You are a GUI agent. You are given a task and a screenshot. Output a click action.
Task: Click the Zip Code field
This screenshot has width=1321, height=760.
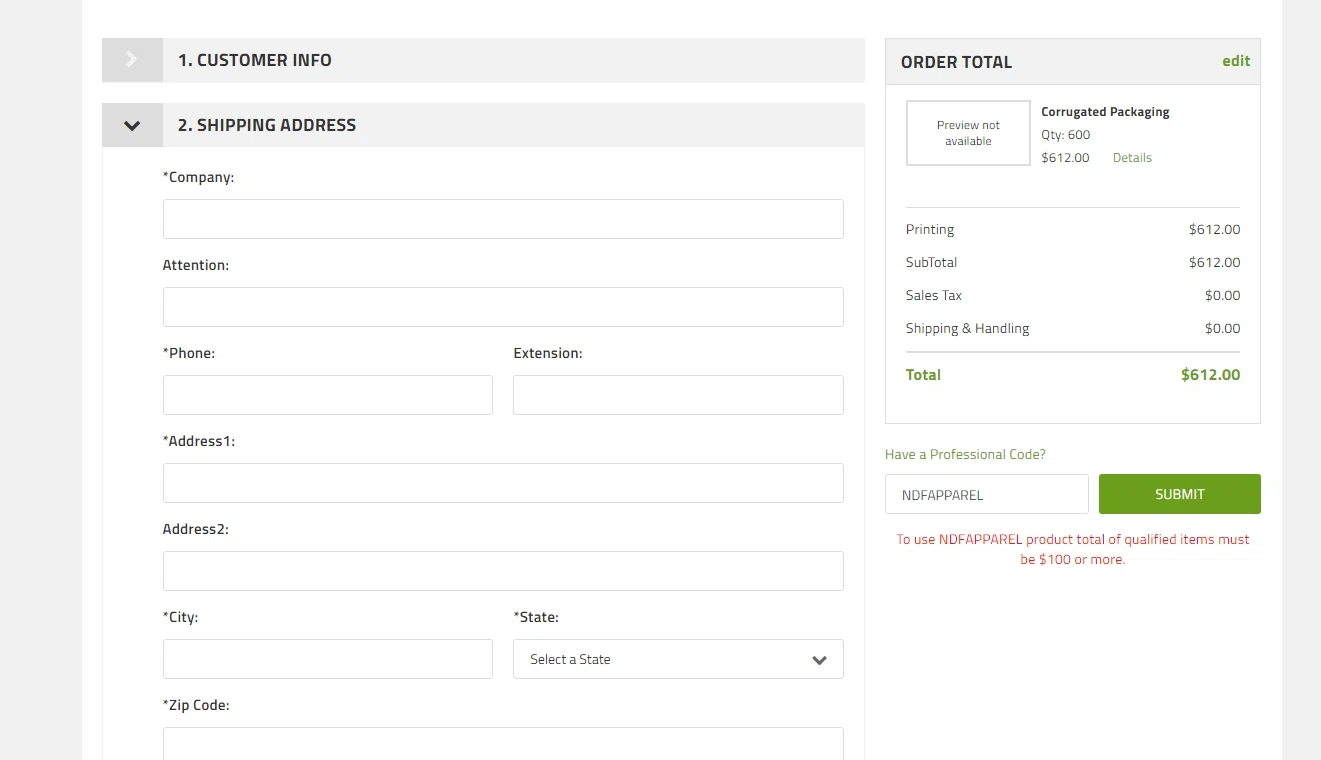point(503,743)
